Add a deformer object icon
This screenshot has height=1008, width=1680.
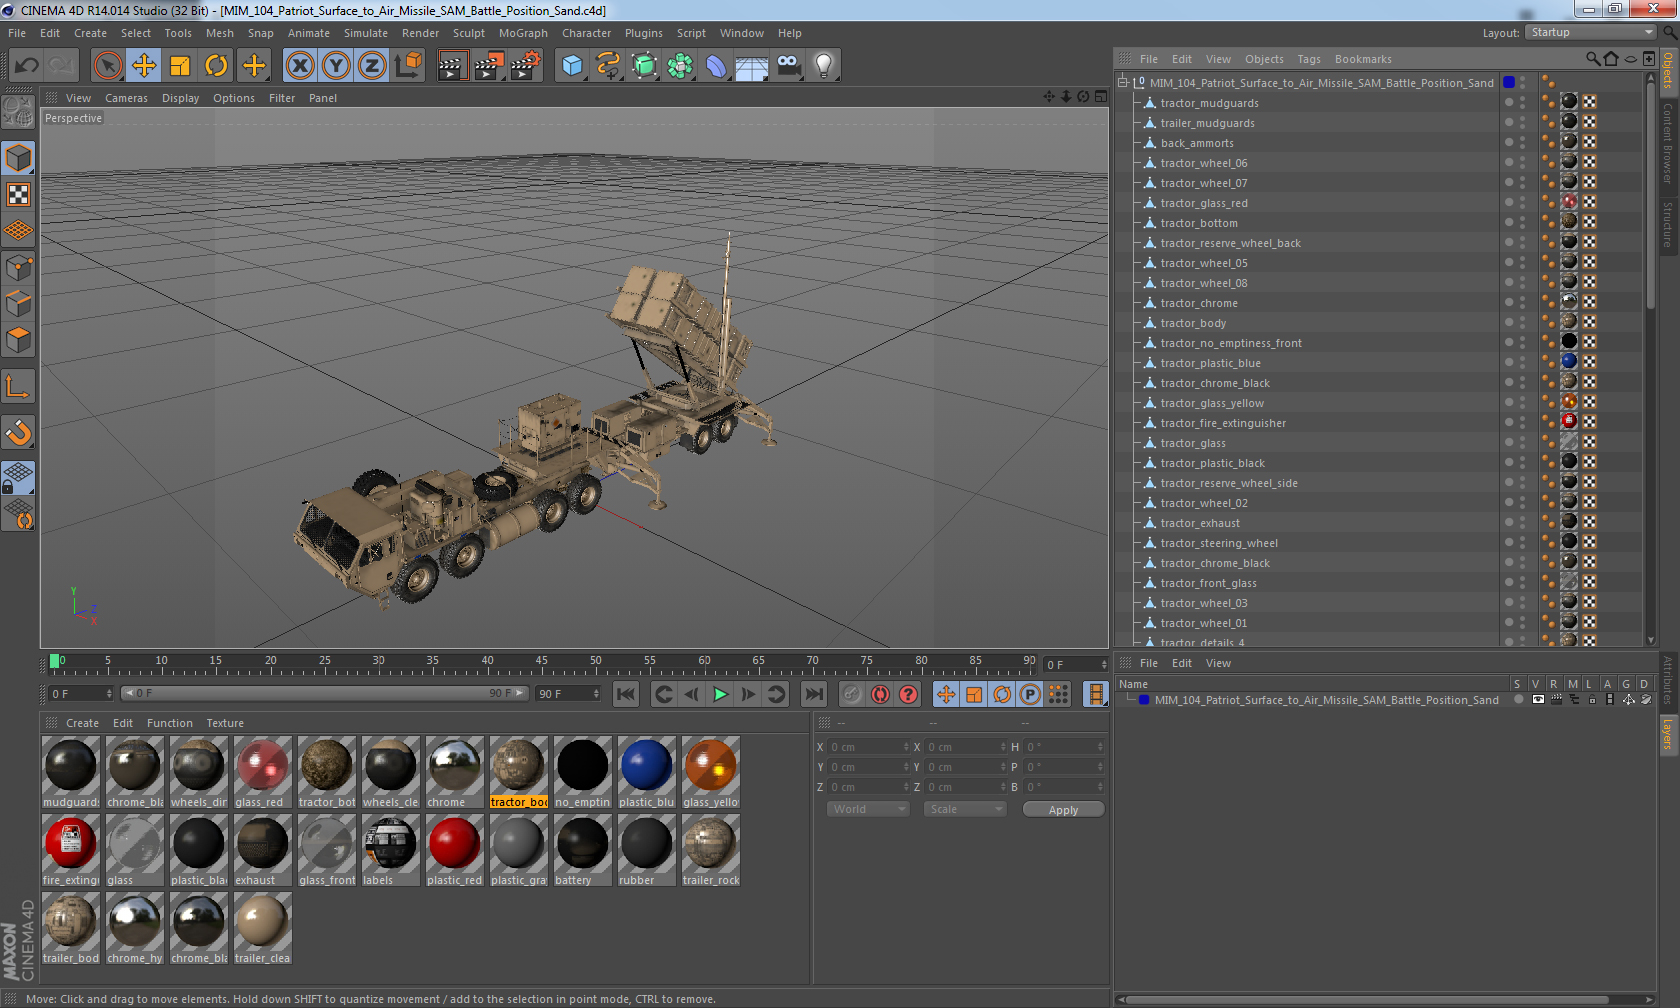pos(716,66)
